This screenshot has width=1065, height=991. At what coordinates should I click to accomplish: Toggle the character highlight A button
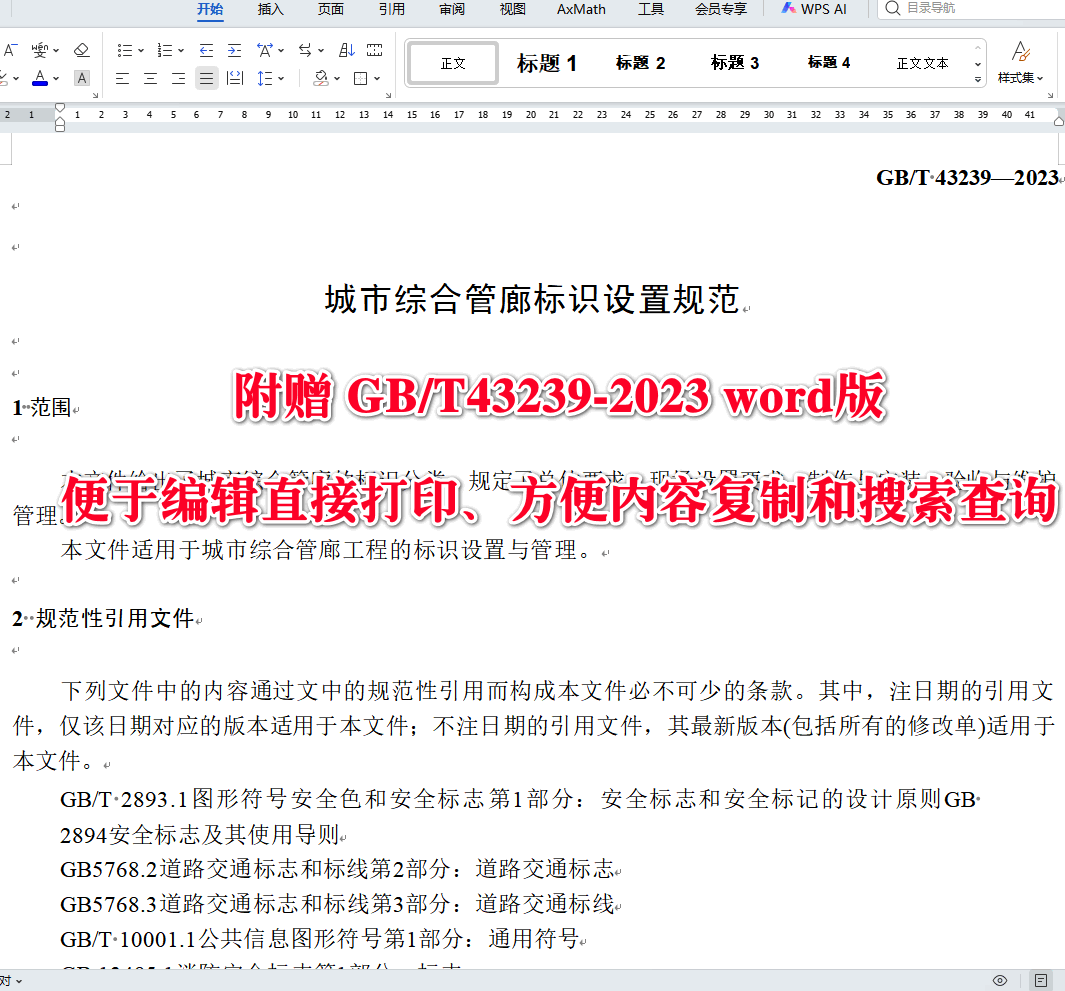(x=81, y=77)
